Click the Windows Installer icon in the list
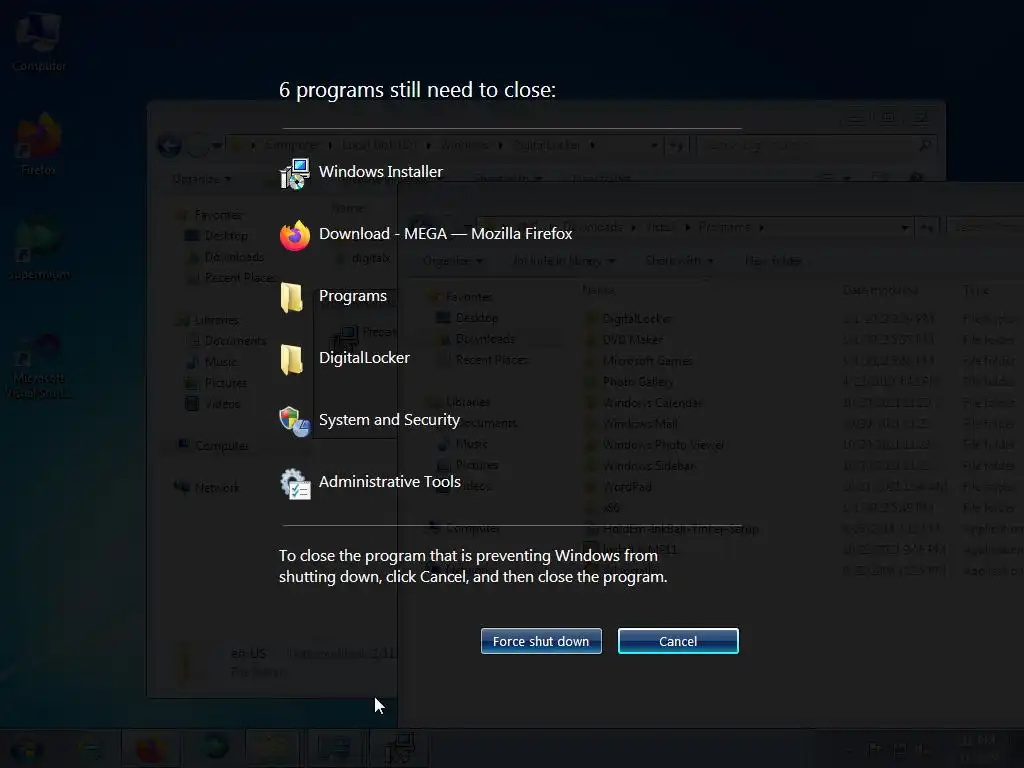 click(x=295, y=174)
